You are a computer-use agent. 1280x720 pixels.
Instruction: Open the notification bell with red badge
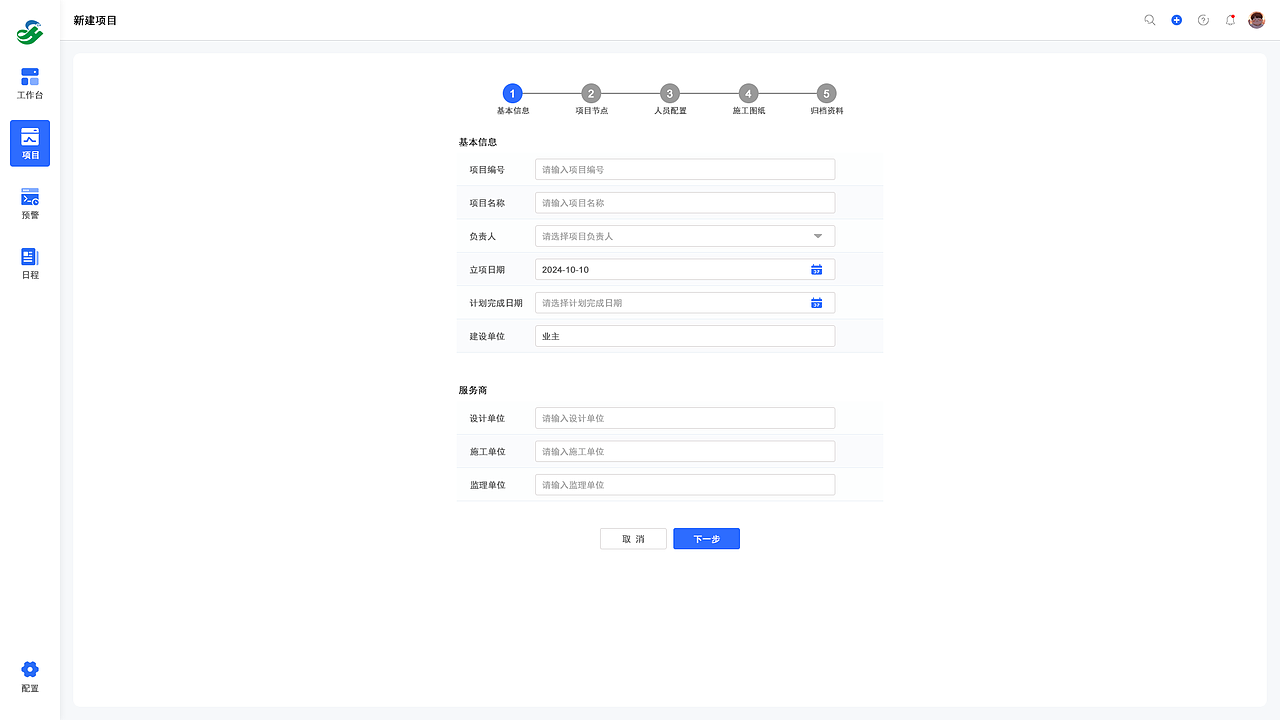(x=1230, y=19)
